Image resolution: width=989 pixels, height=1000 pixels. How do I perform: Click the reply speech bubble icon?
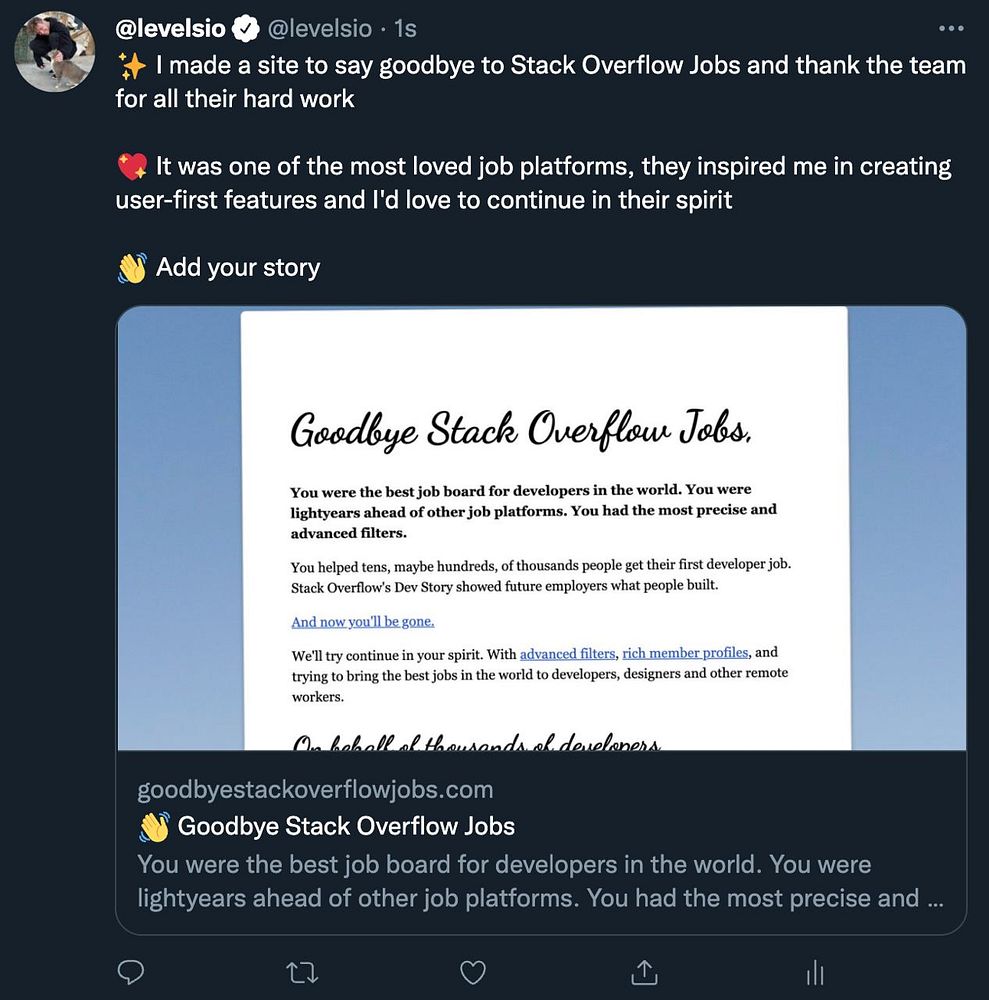click(132, 971)
